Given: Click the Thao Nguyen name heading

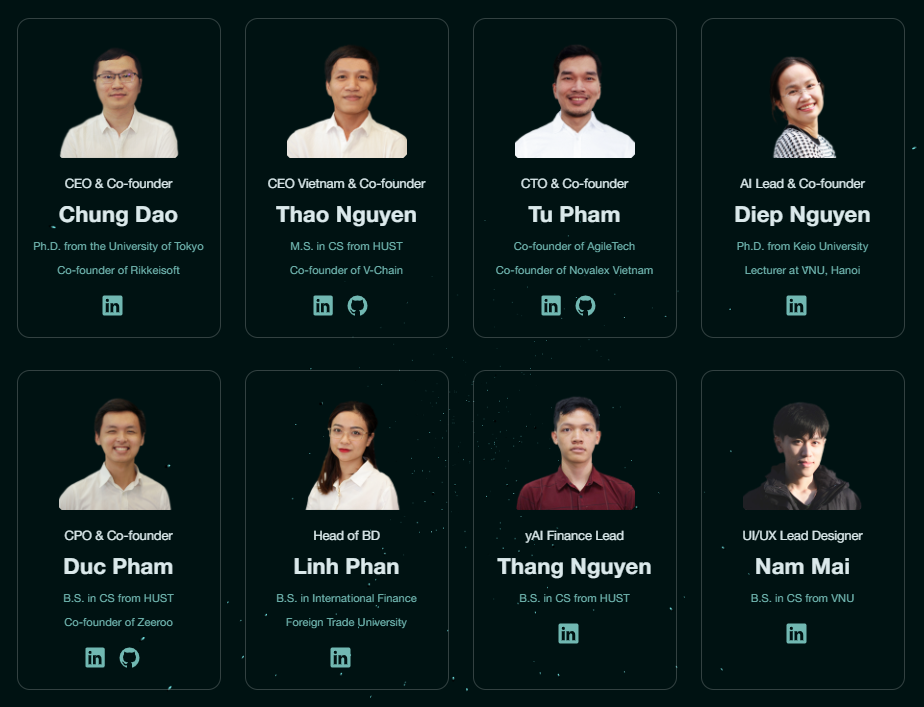Looking at the screenshot, I should pos(346,214).
